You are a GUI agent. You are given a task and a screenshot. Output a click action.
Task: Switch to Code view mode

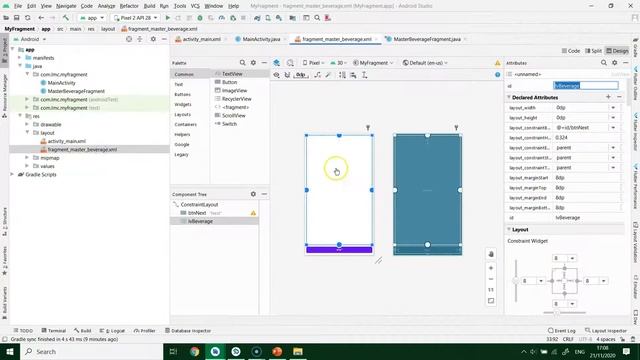pyautogui.click(x=571, y=51)
